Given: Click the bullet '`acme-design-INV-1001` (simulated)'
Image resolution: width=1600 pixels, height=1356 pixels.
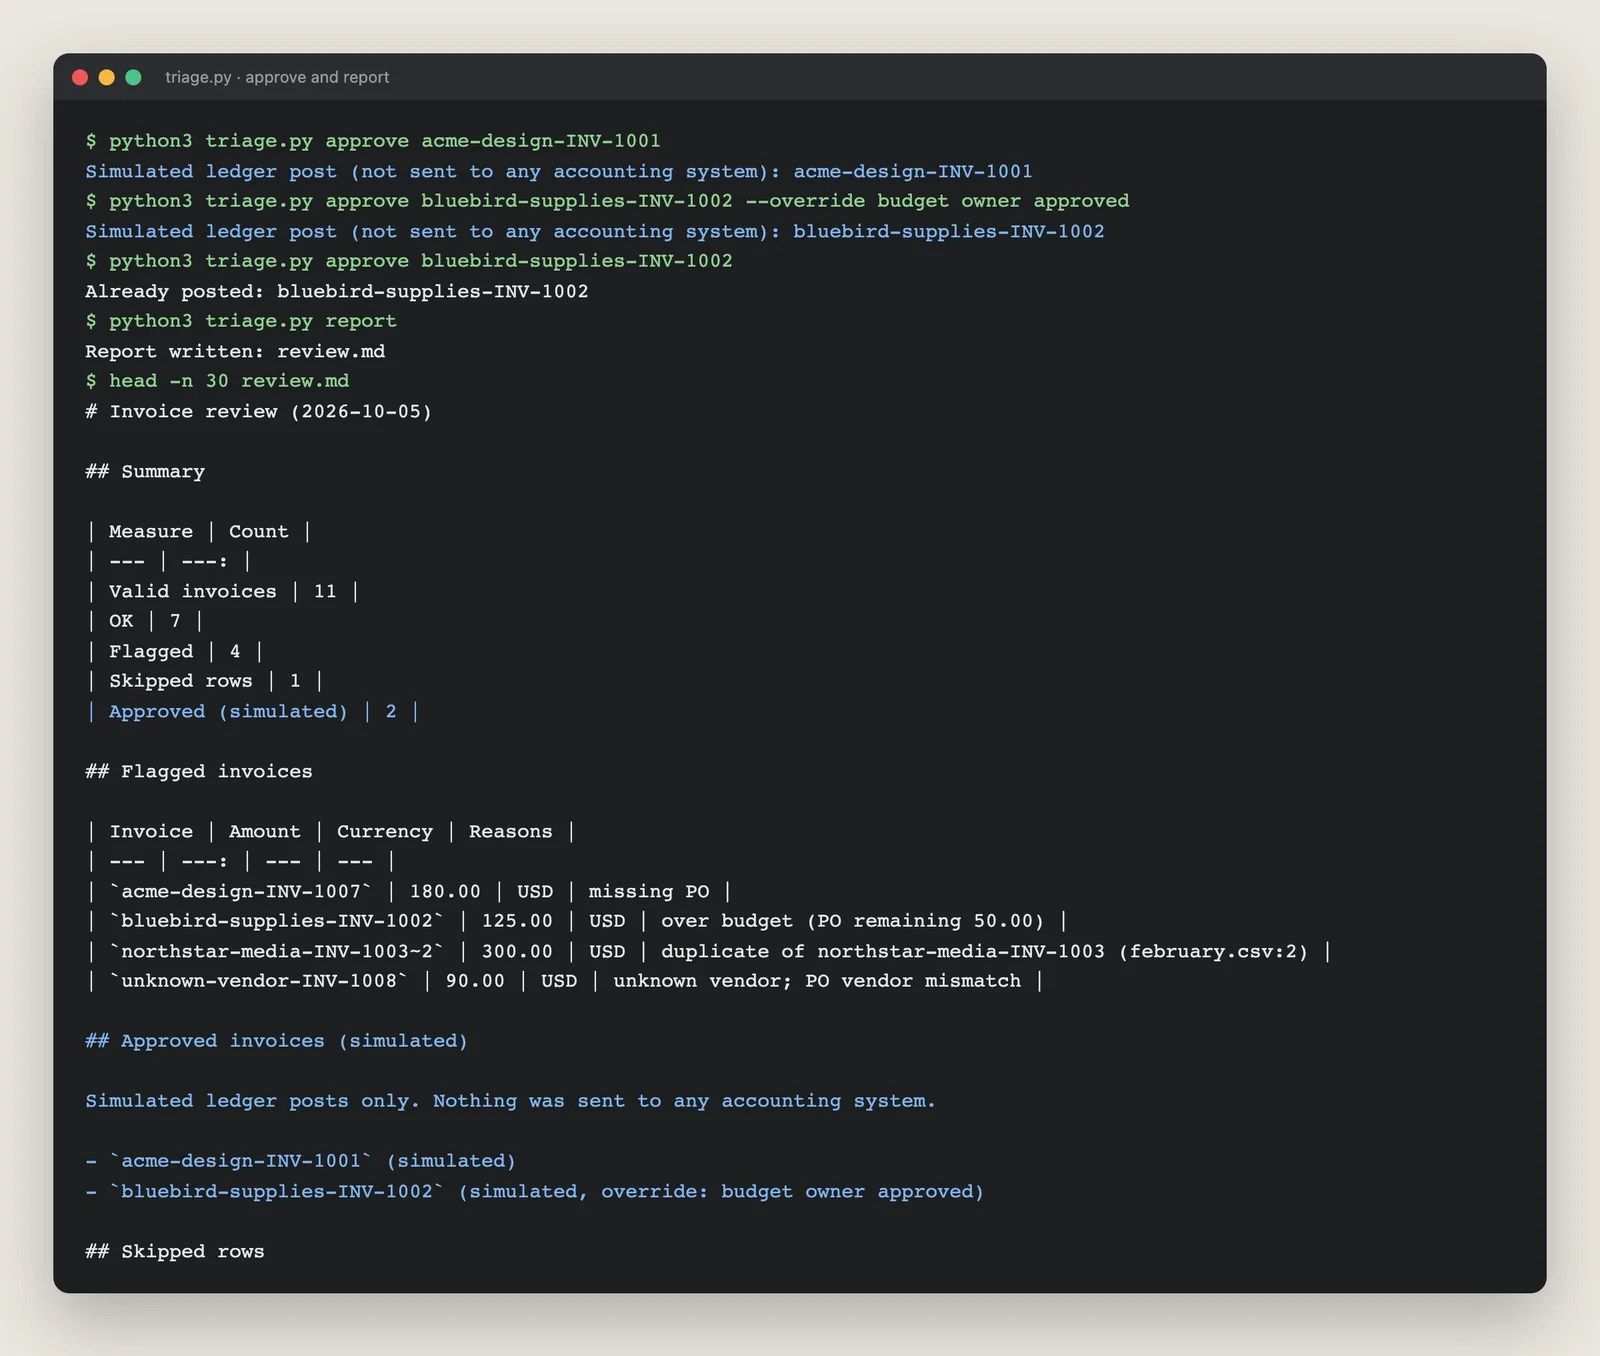Looking at the screenshot, I should pos(301,1161).
